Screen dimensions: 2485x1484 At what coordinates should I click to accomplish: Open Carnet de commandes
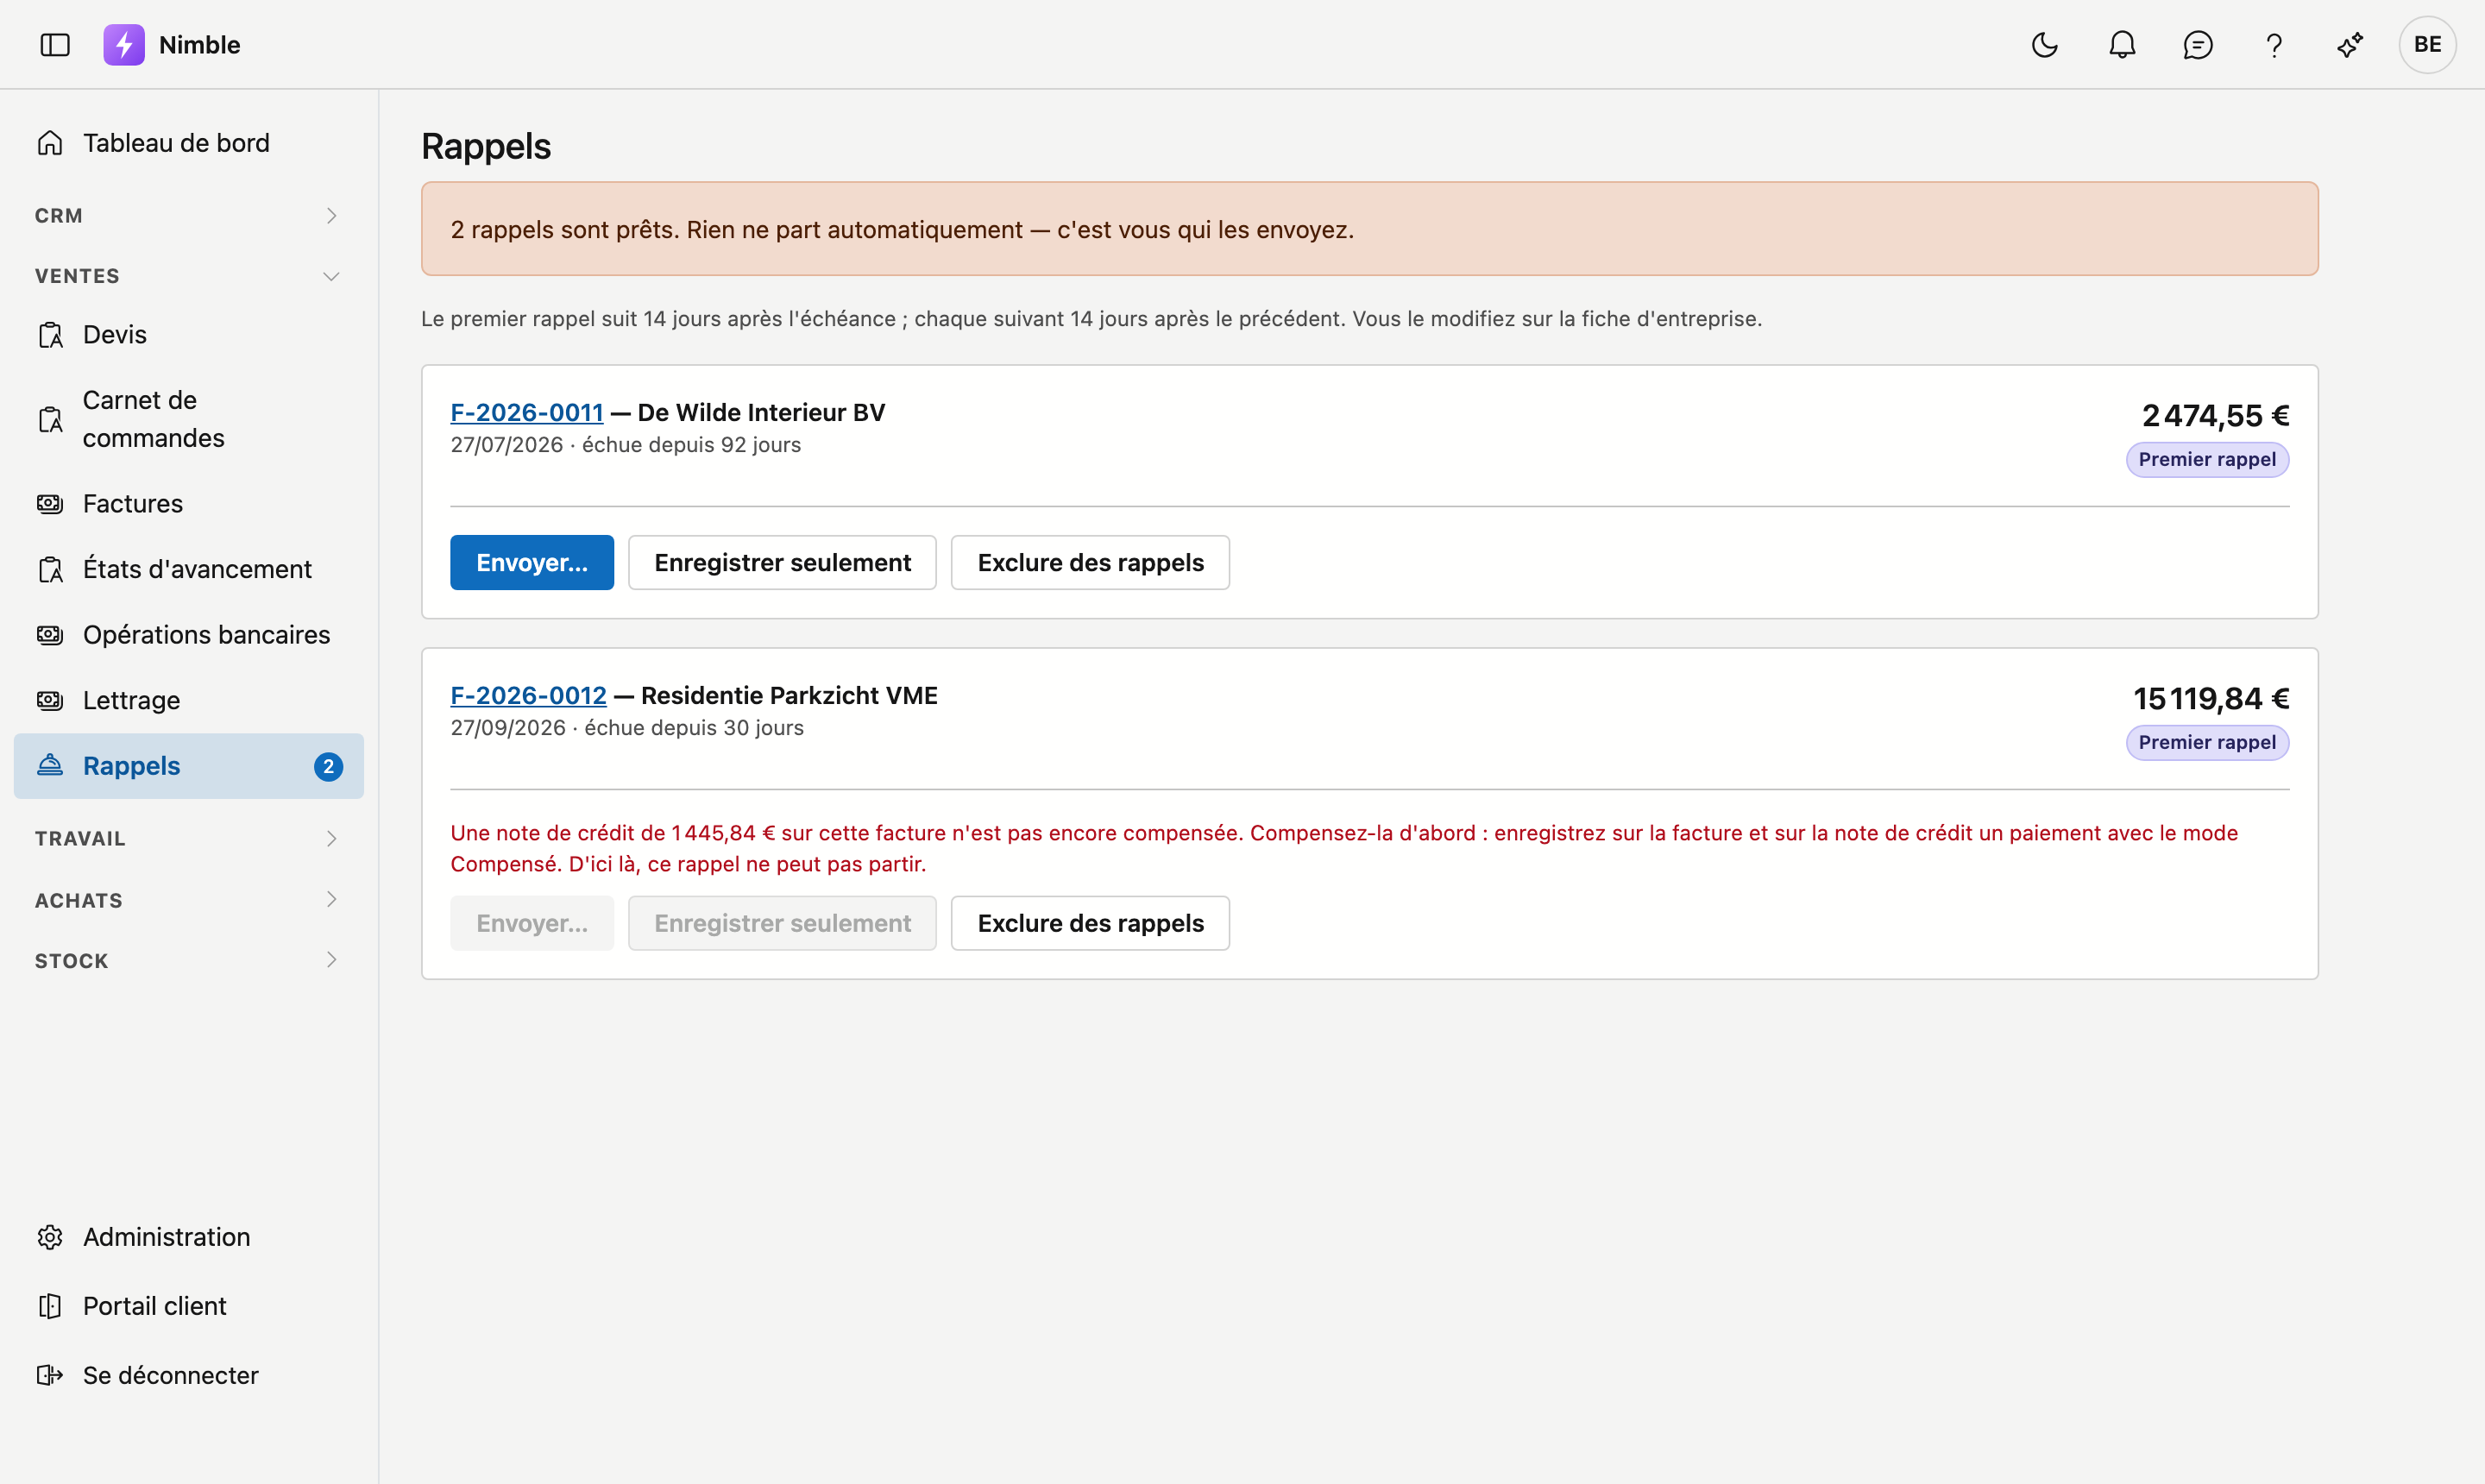point(189,419)
